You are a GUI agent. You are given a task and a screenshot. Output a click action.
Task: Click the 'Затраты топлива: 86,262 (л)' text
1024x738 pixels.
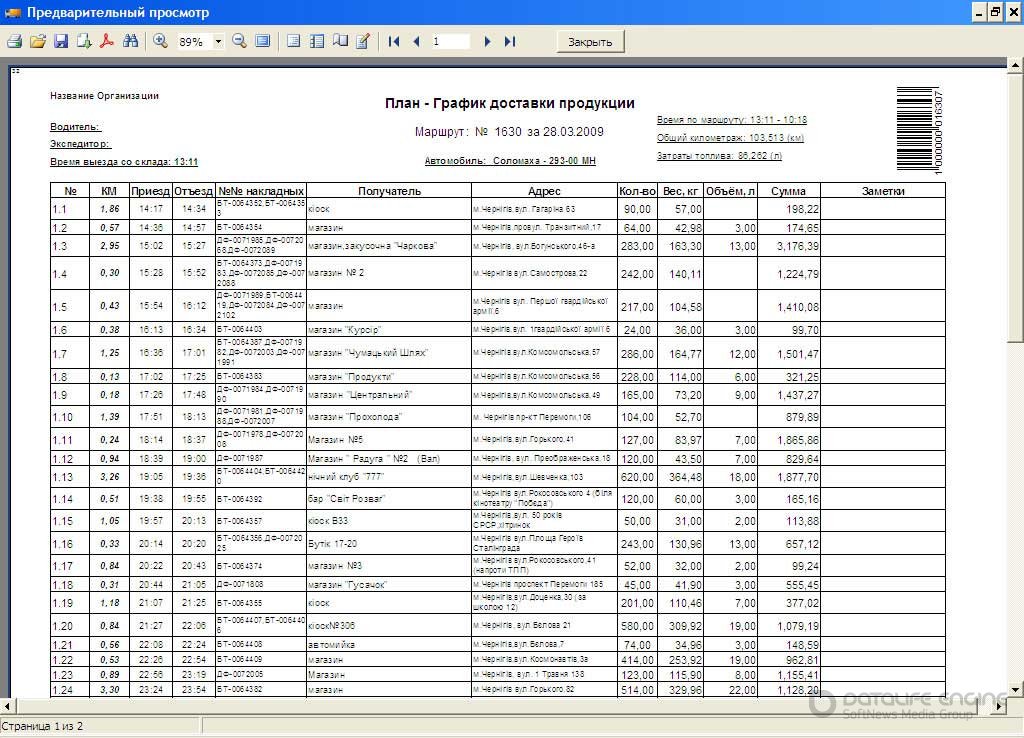click(x=719, y=156)
